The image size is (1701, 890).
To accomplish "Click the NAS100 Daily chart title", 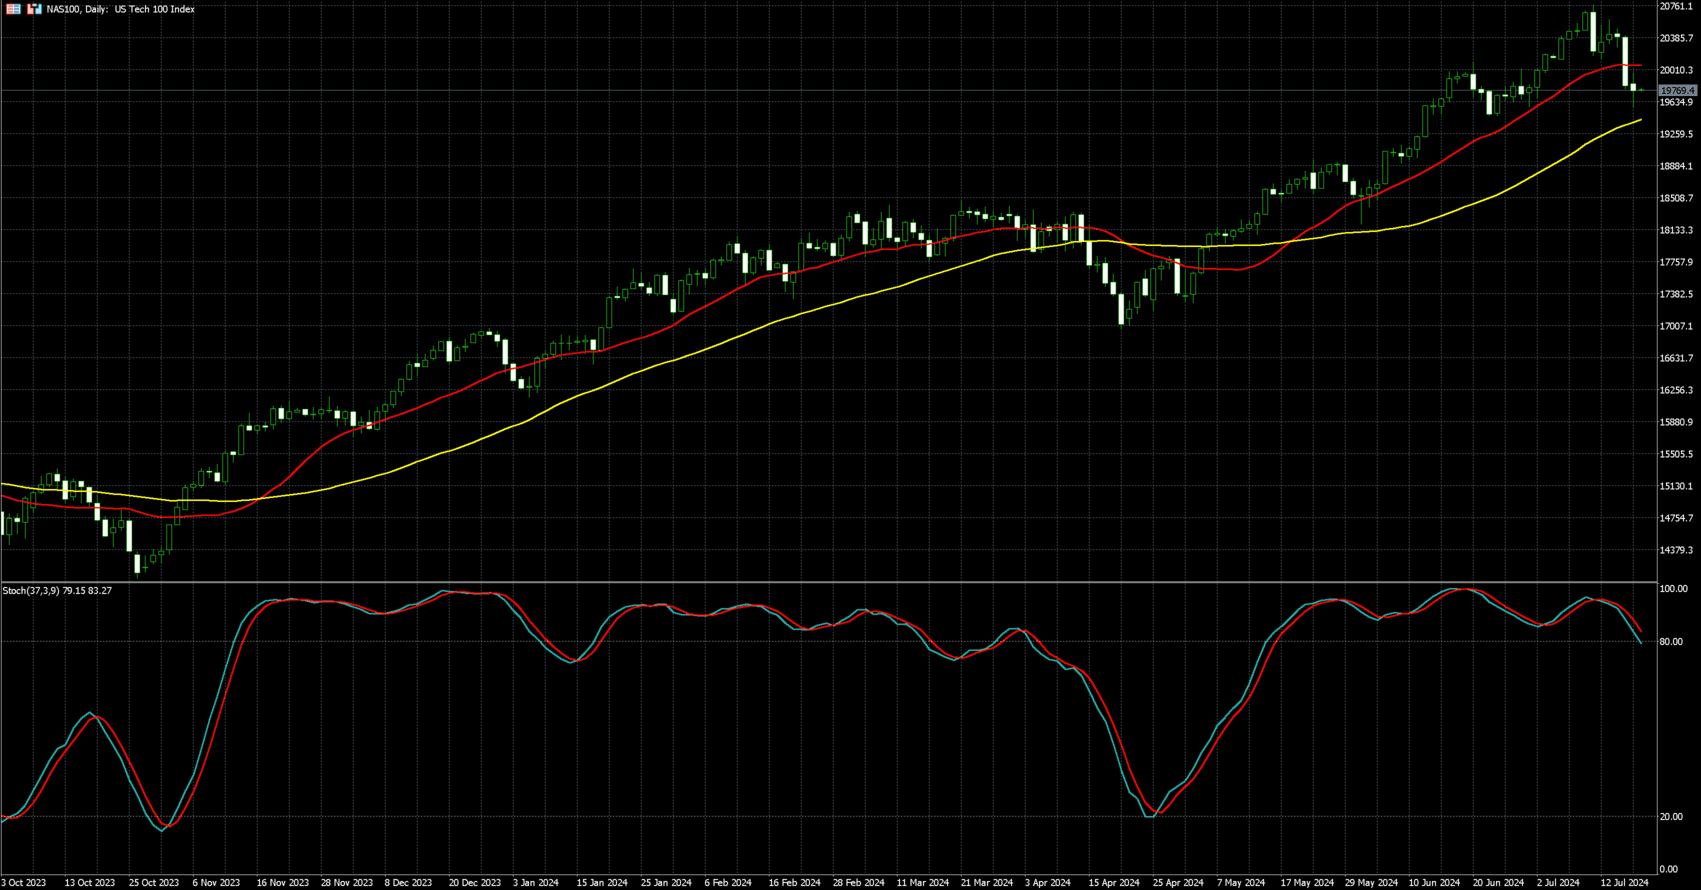I will 120,9.
